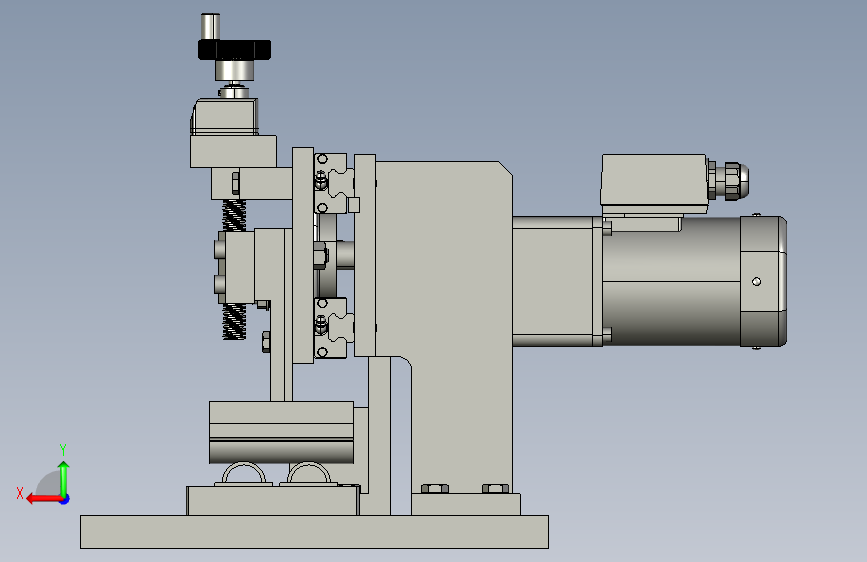Select the black star-shaped hand knob
This screenshot has width=867, height=562.
pyautogui.click(x=234, y=49)
